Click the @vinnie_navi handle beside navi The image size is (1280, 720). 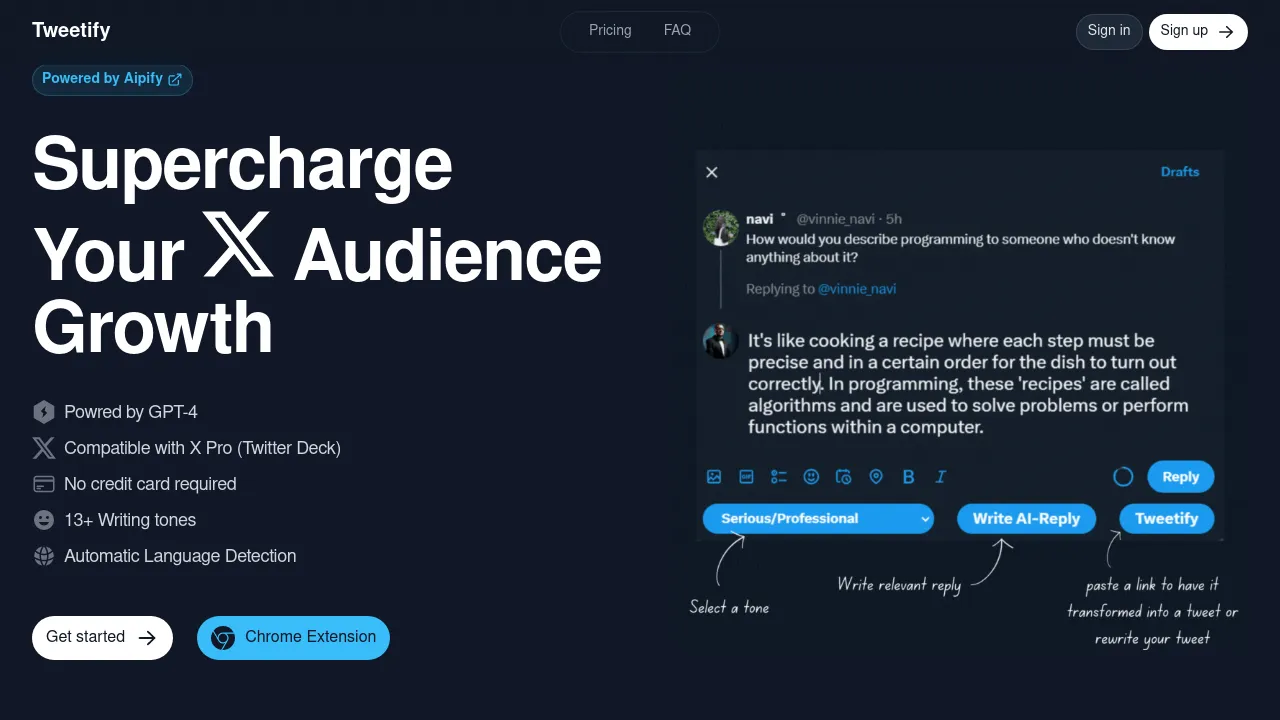pos(835,219)
